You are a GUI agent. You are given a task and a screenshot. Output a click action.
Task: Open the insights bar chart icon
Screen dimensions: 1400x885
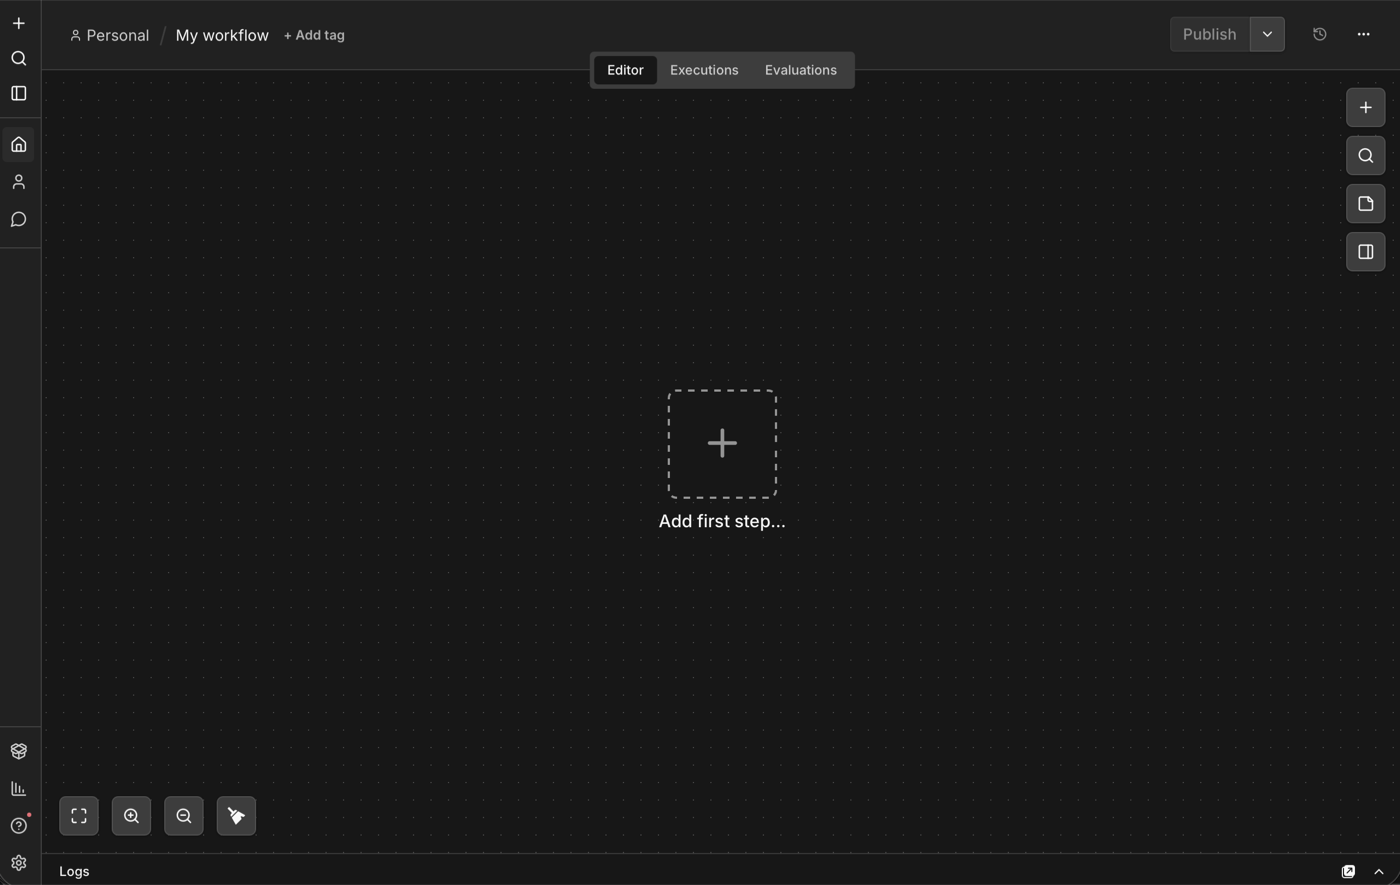pyautogui.click(x=18, y=788)
